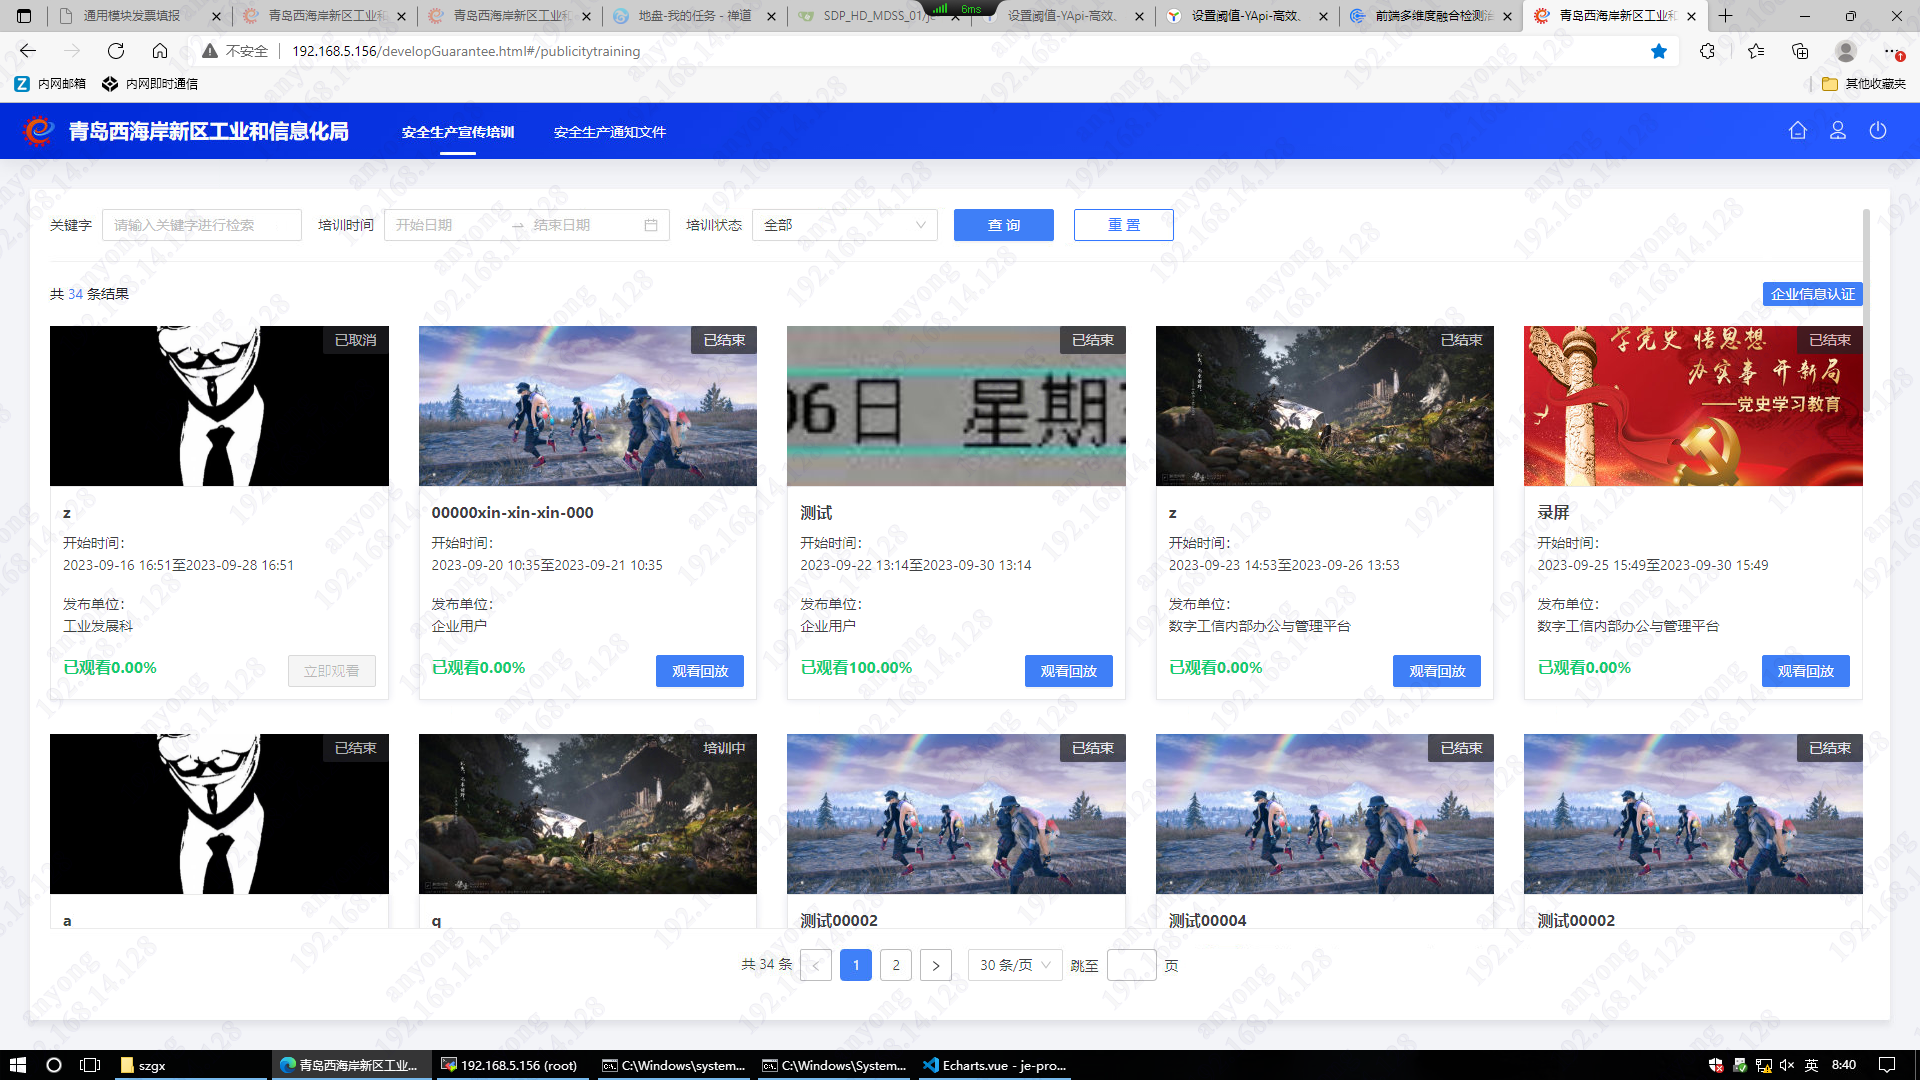Open the favorites list icon
Image resolution: width=1920 pixels, height=1080 pixels.
pyautogui.click(x=1756, y=51)
